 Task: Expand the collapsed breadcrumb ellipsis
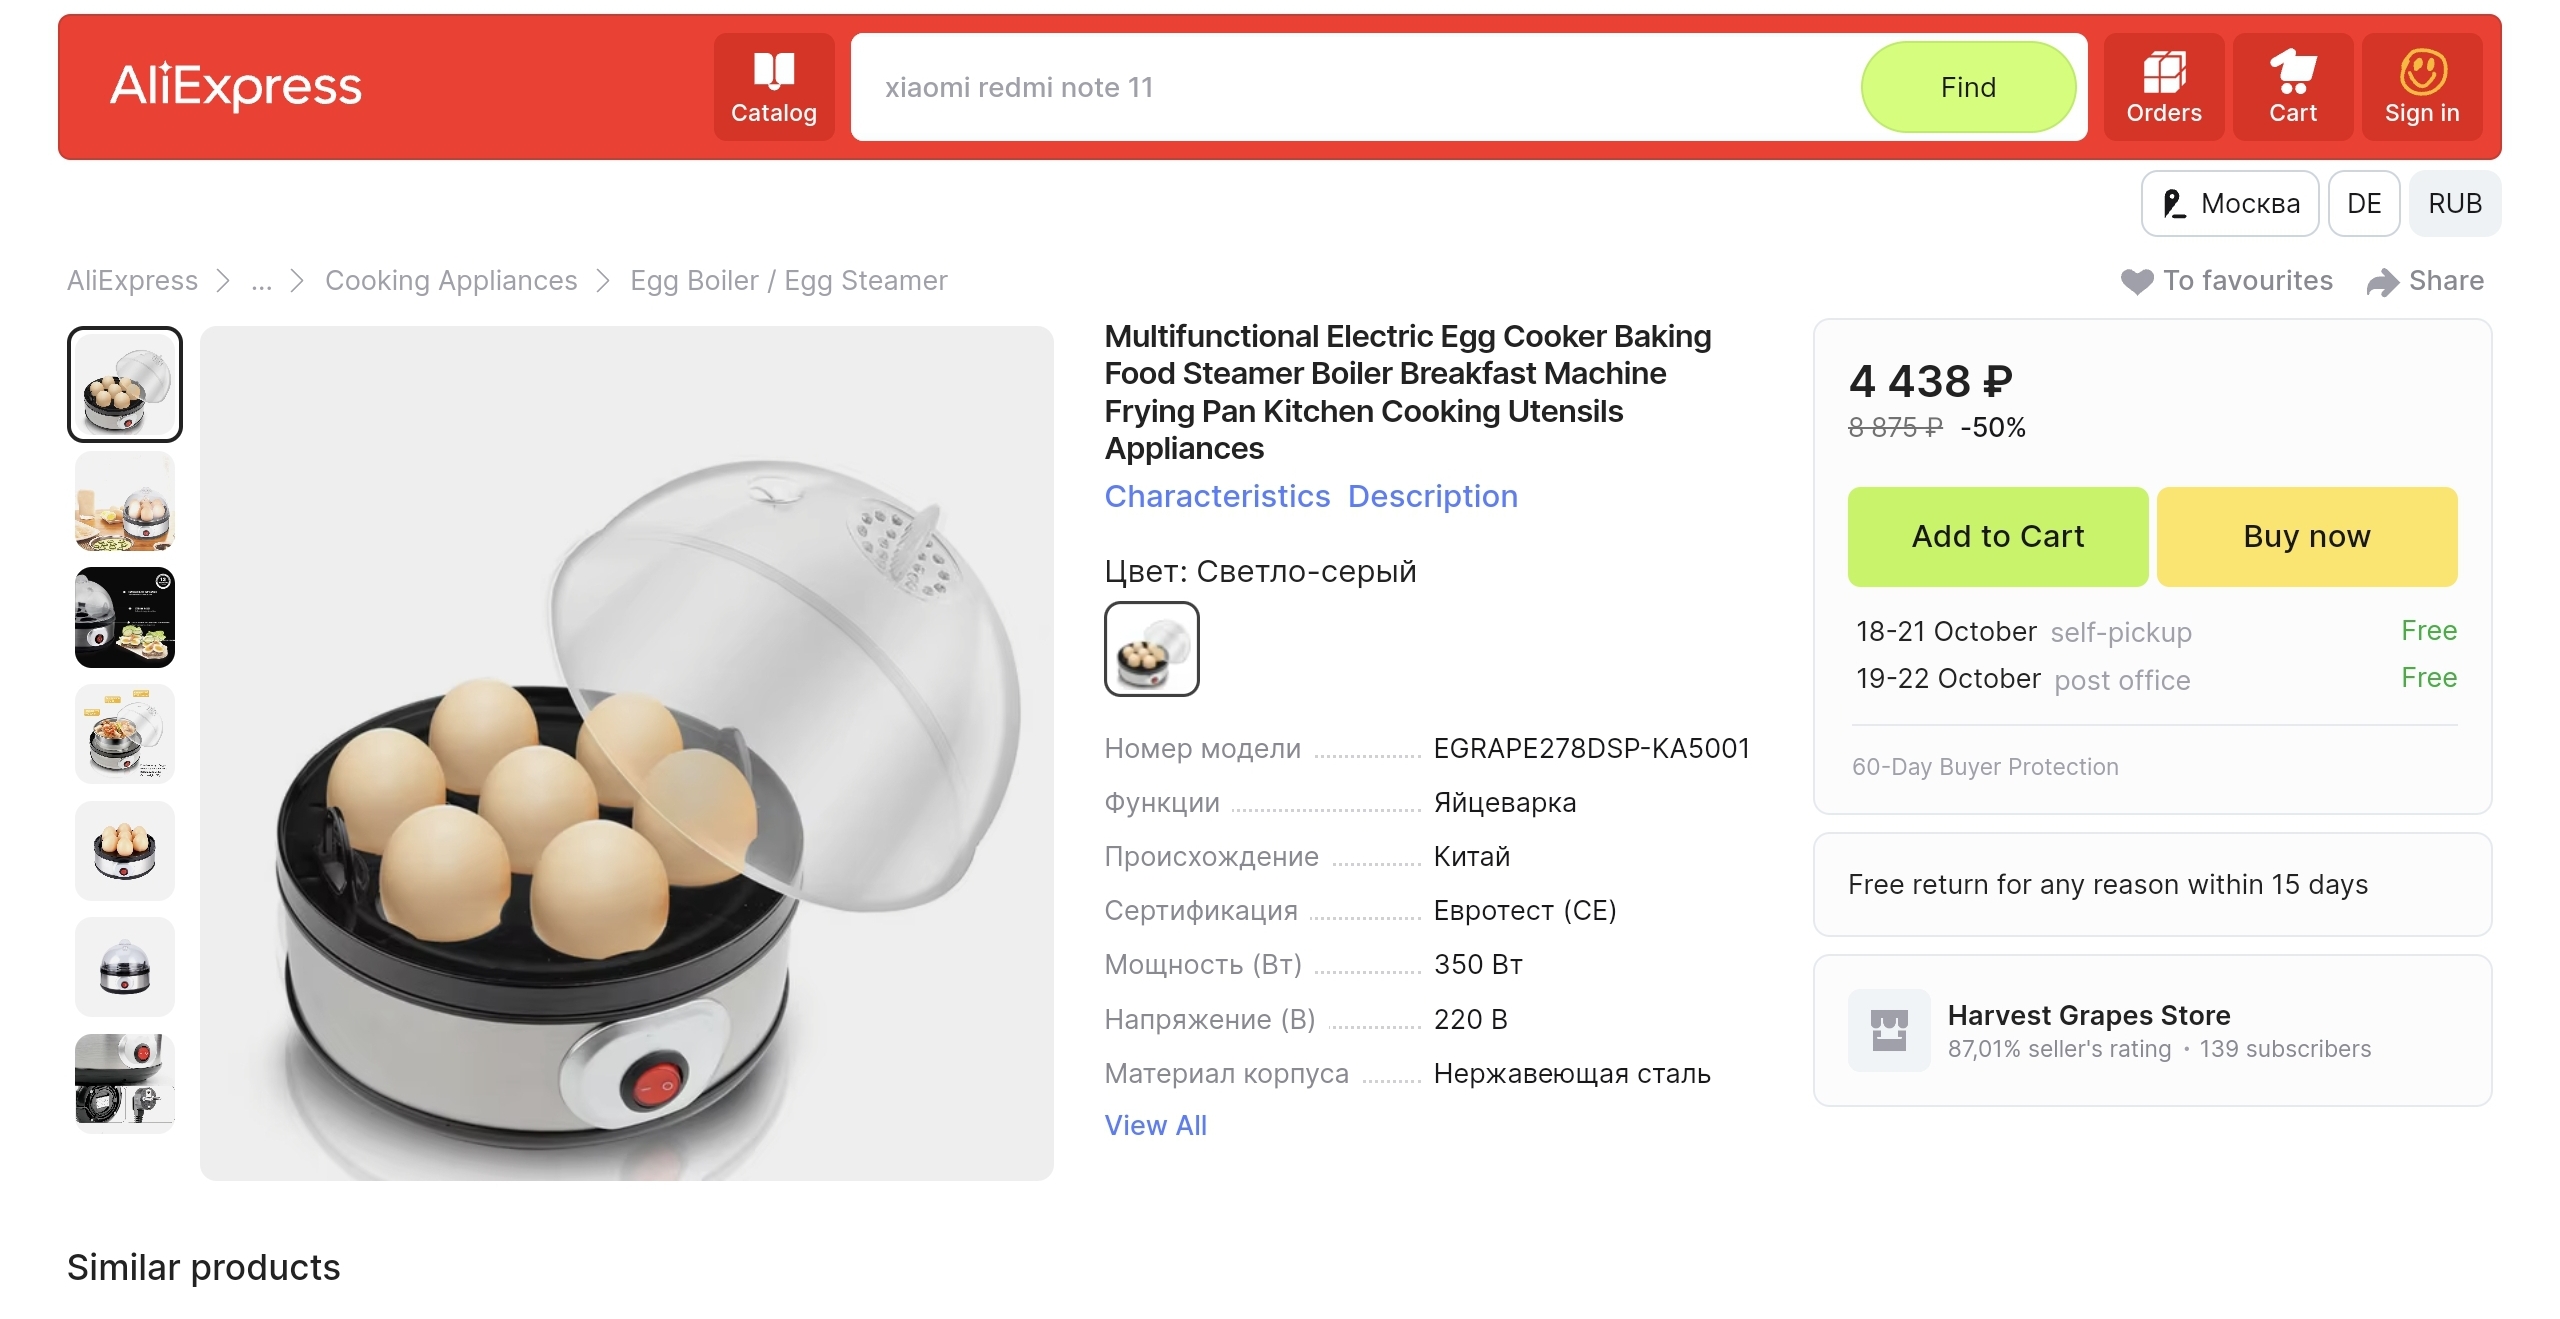pyautogui.click(x=261, y=281)
